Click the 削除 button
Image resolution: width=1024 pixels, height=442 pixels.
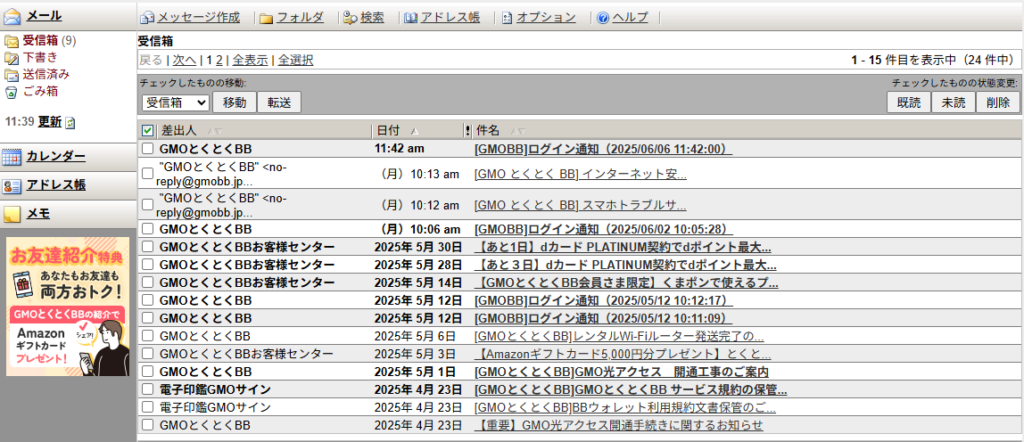(x=998, y=103)
